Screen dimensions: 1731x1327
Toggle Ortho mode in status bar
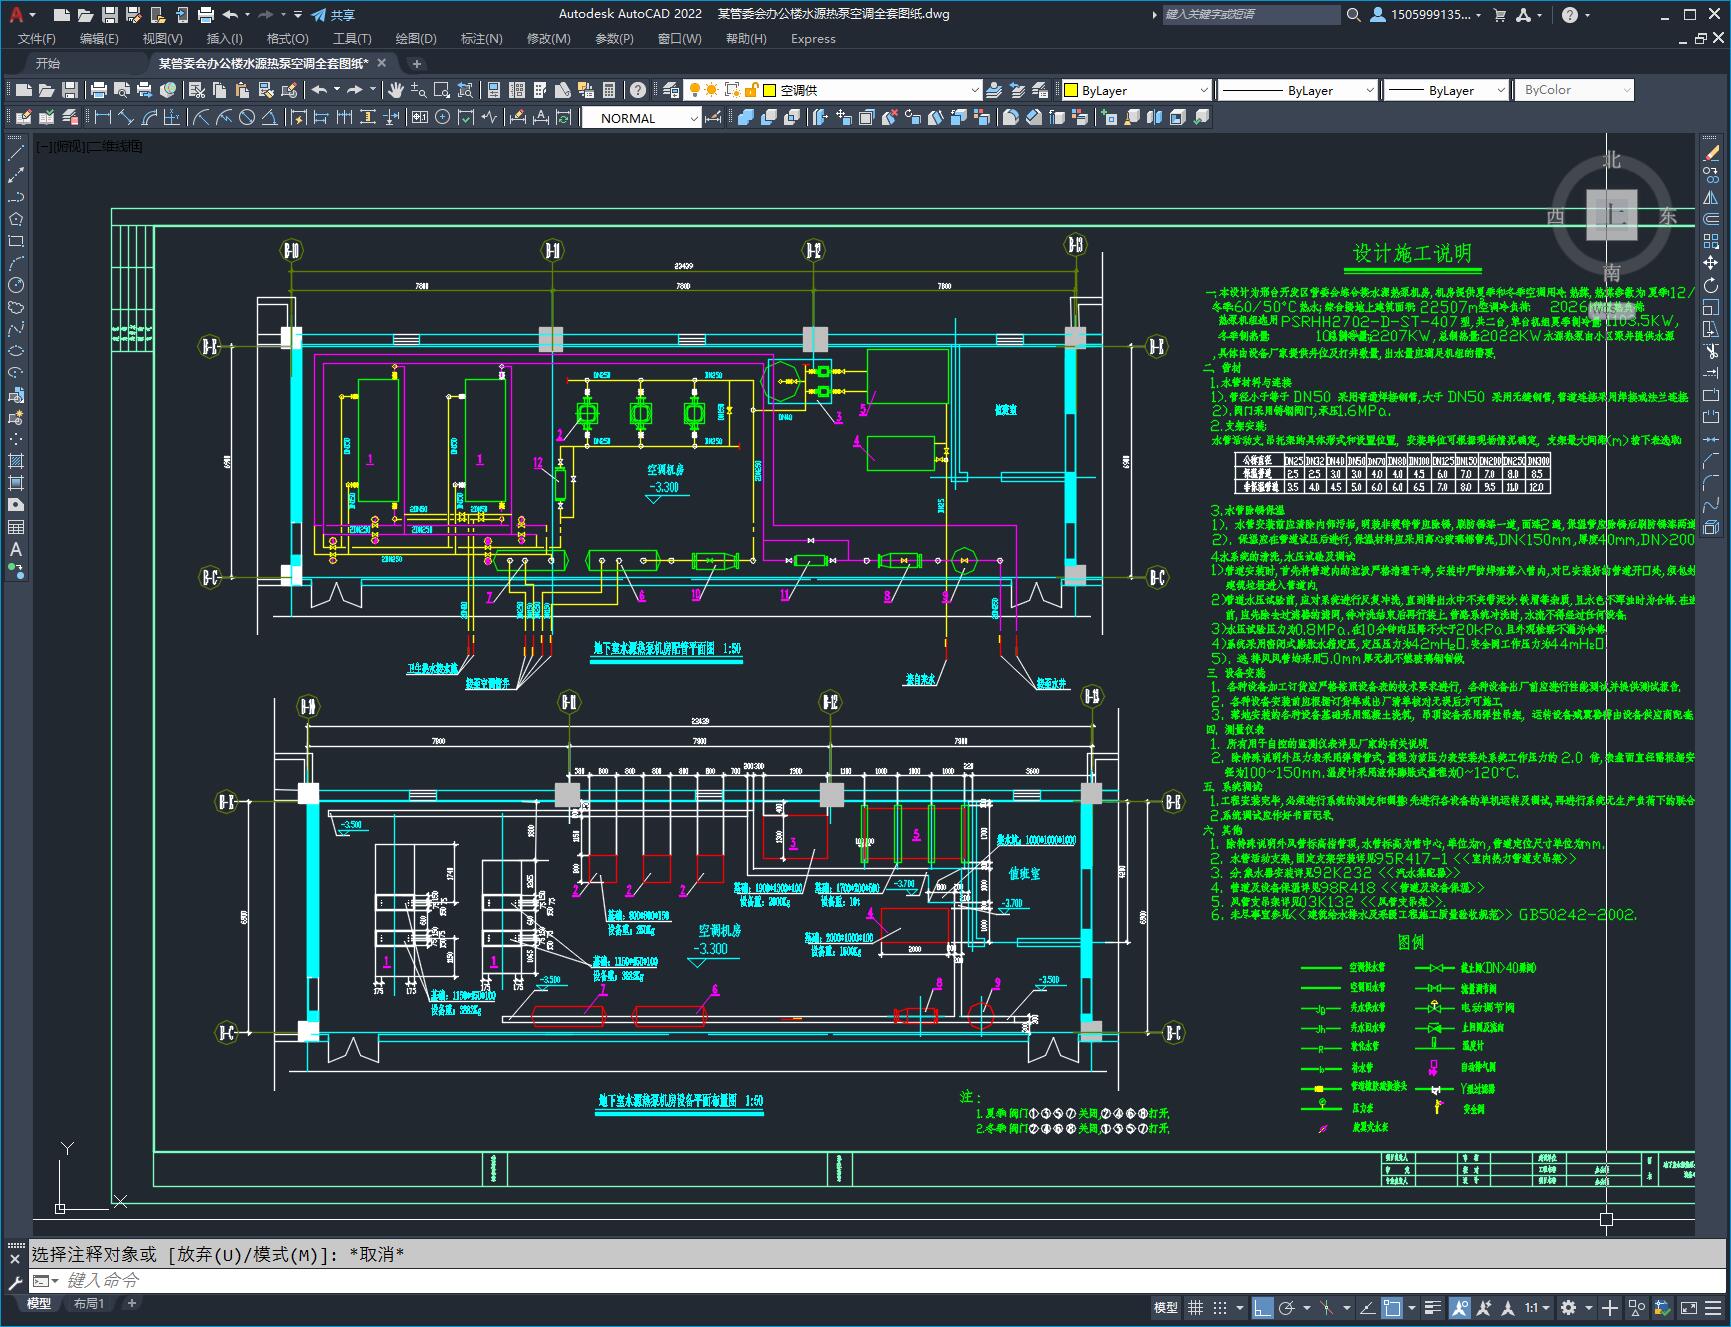click(x=1263, y=1307)
